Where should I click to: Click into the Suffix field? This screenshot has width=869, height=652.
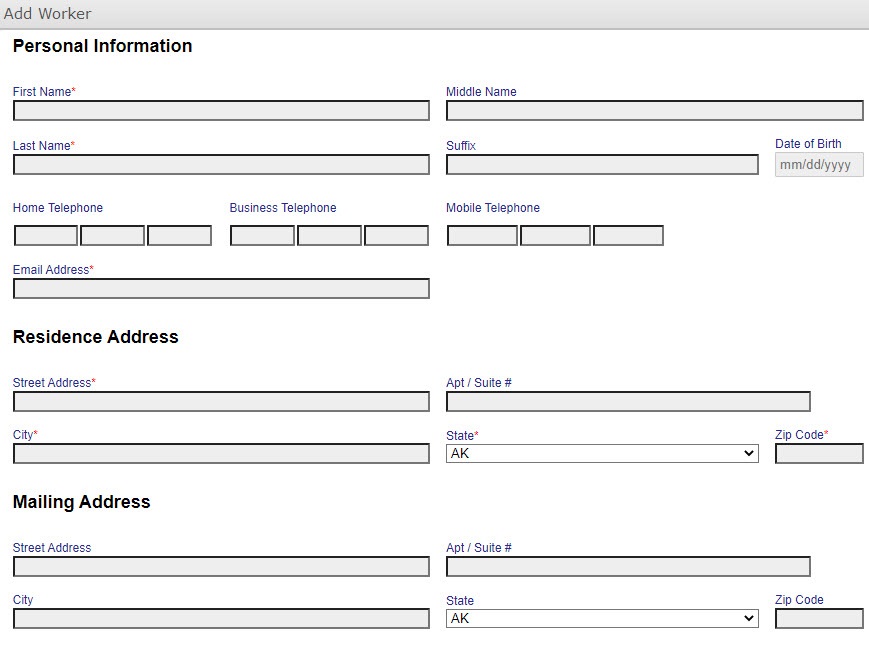[602, 165]
